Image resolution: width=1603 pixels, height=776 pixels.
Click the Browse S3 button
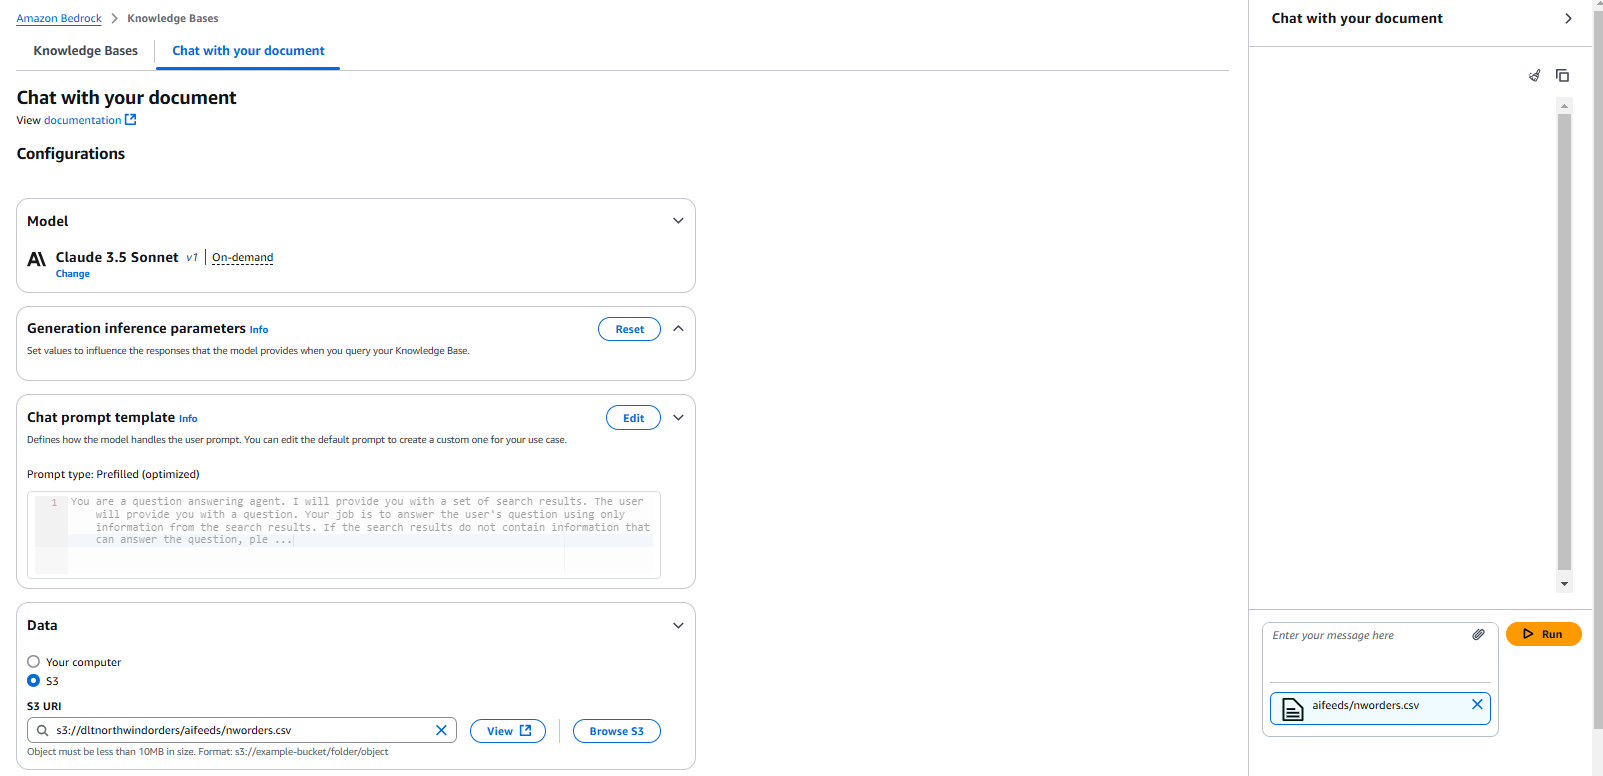[x=616, y=731]
